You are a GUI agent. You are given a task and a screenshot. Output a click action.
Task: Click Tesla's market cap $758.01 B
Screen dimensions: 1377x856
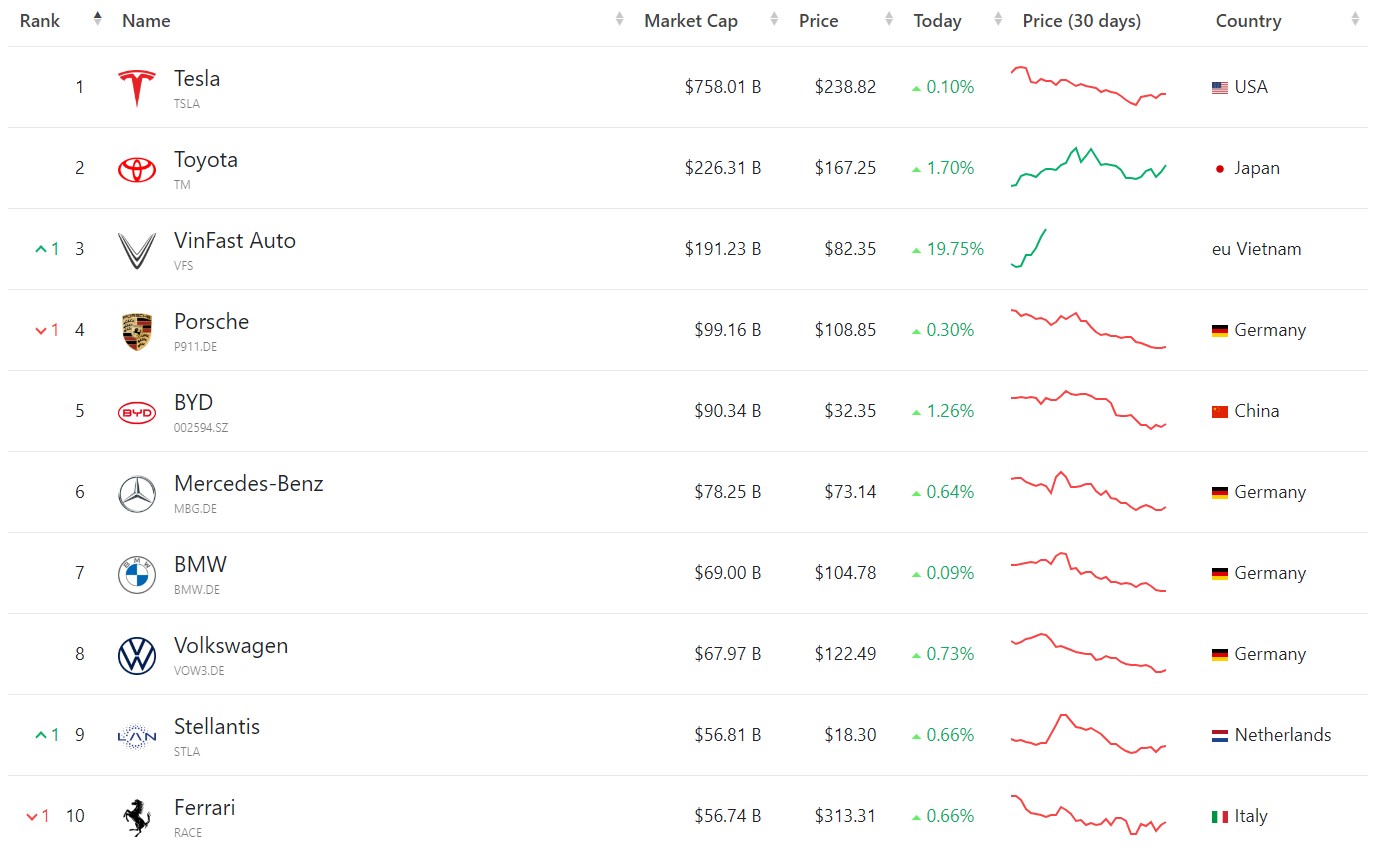(x=723, y=88)
